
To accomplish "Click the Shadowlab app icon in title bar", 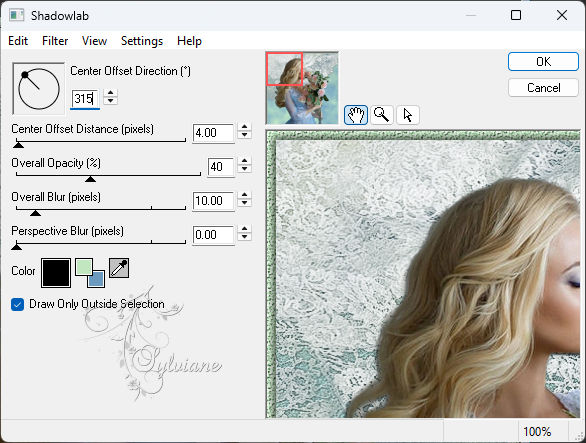I will point(17,15).
